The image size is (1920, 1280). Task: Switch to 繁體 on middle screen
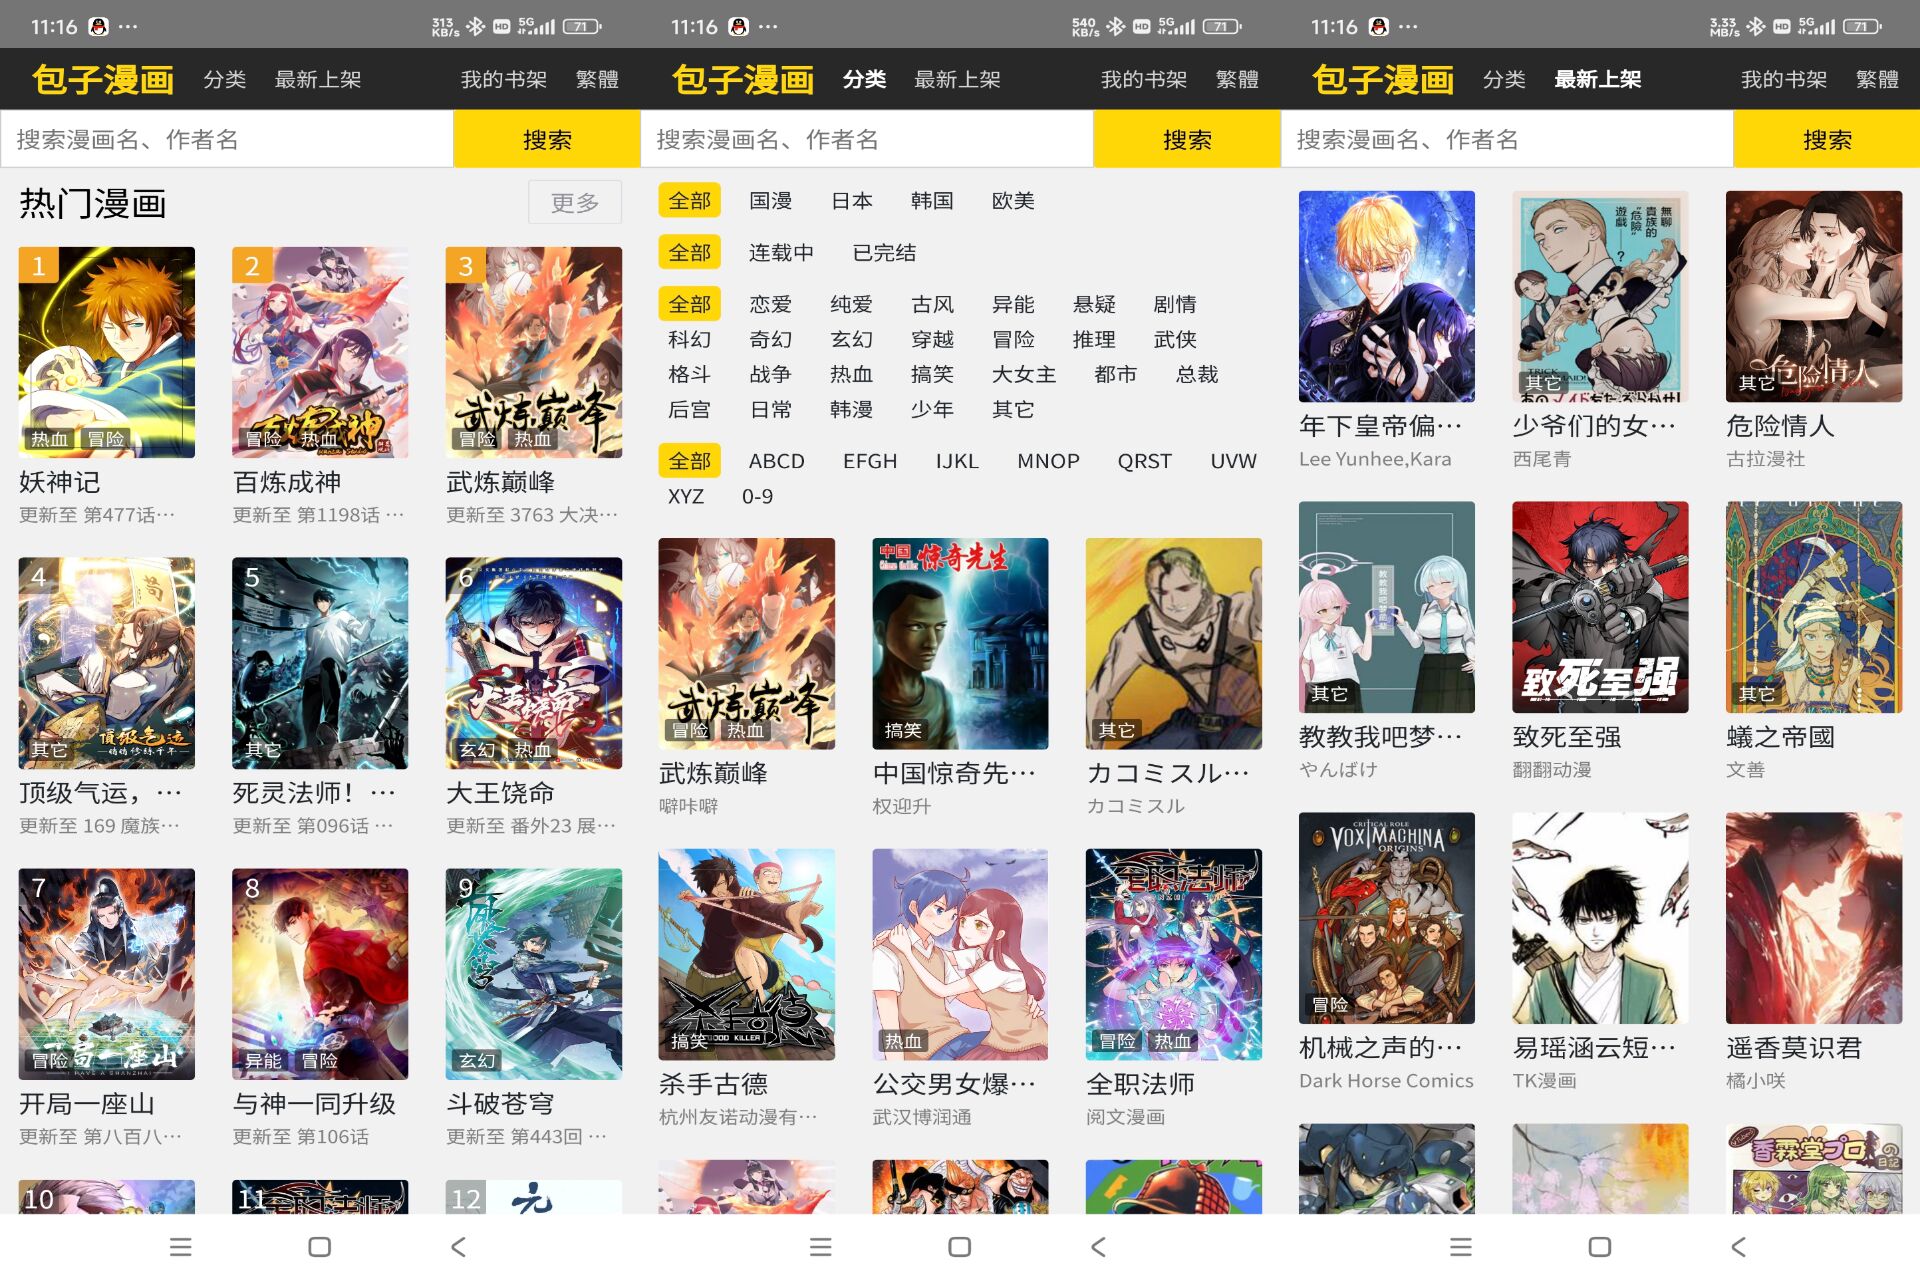tap(1236, 79)
